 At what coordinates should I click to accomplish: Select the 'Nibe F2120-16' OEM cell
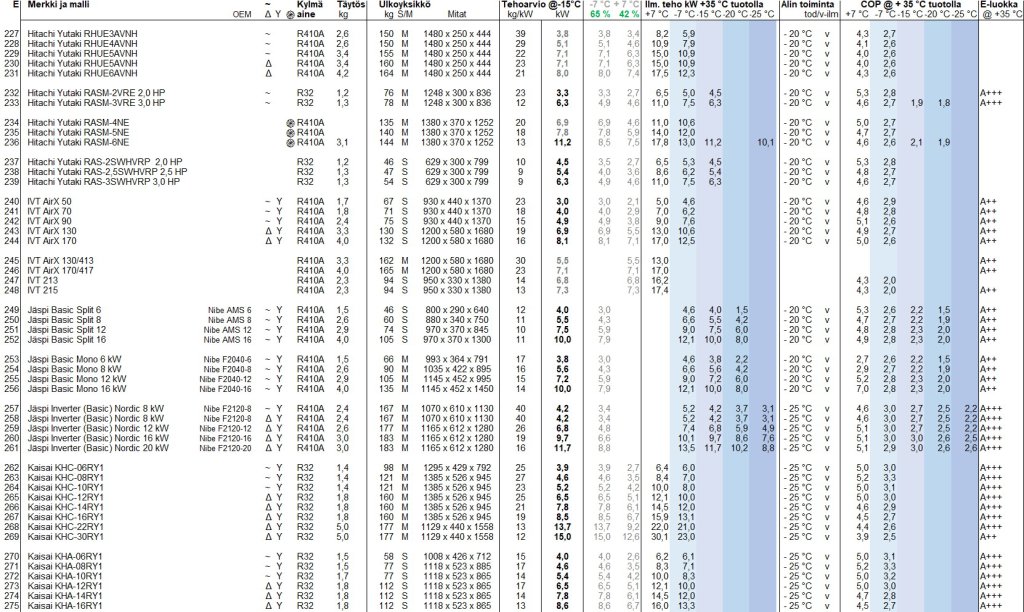pos(225,438)
